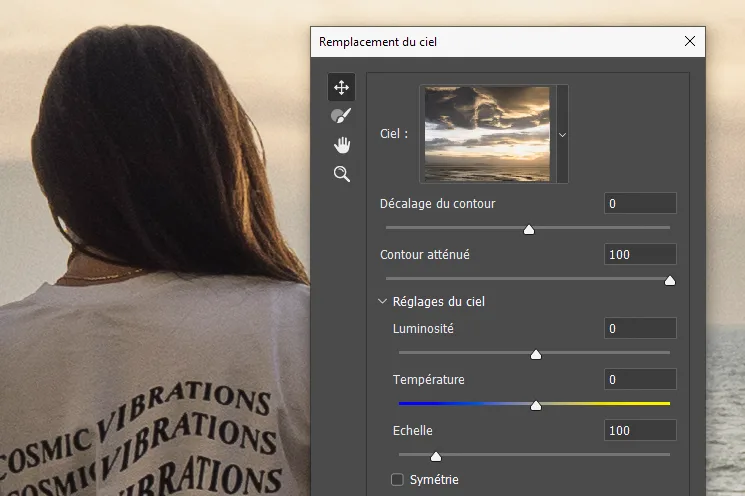This screenshot has width=745, height=496.
Task: Enable the Symétrie checkbox
Action: pyautogui.click(x=398, y=480)
